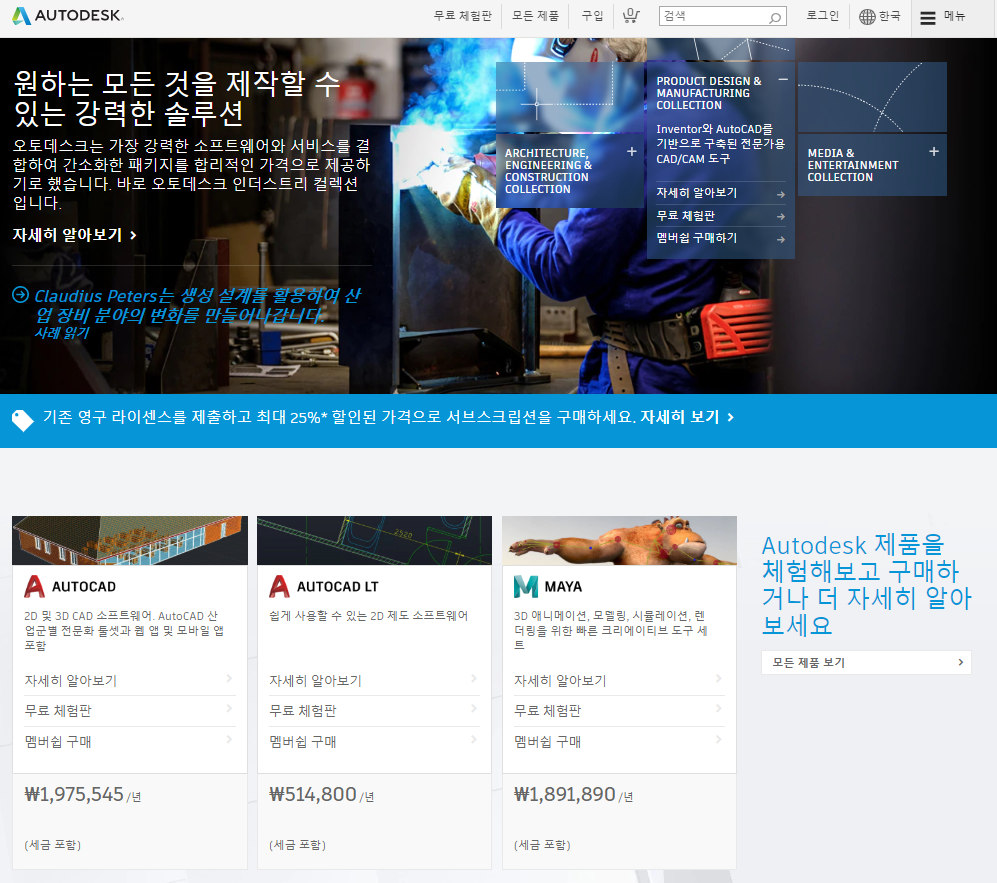Click the AutoCAD 자세히 알아보기 chevron

click(229, 678)
